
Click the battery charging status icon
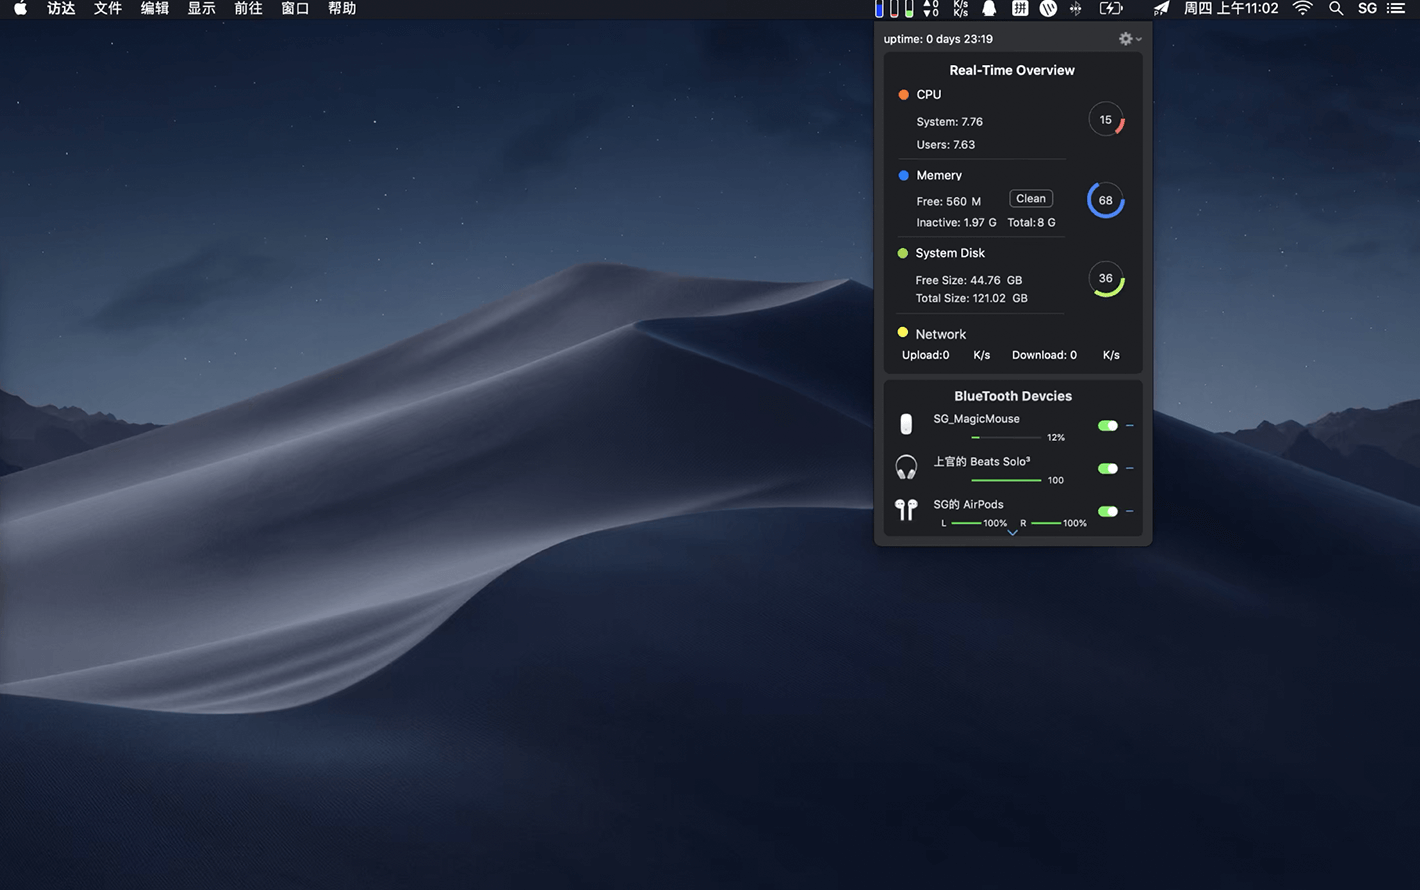click(x=1111, y=9)
